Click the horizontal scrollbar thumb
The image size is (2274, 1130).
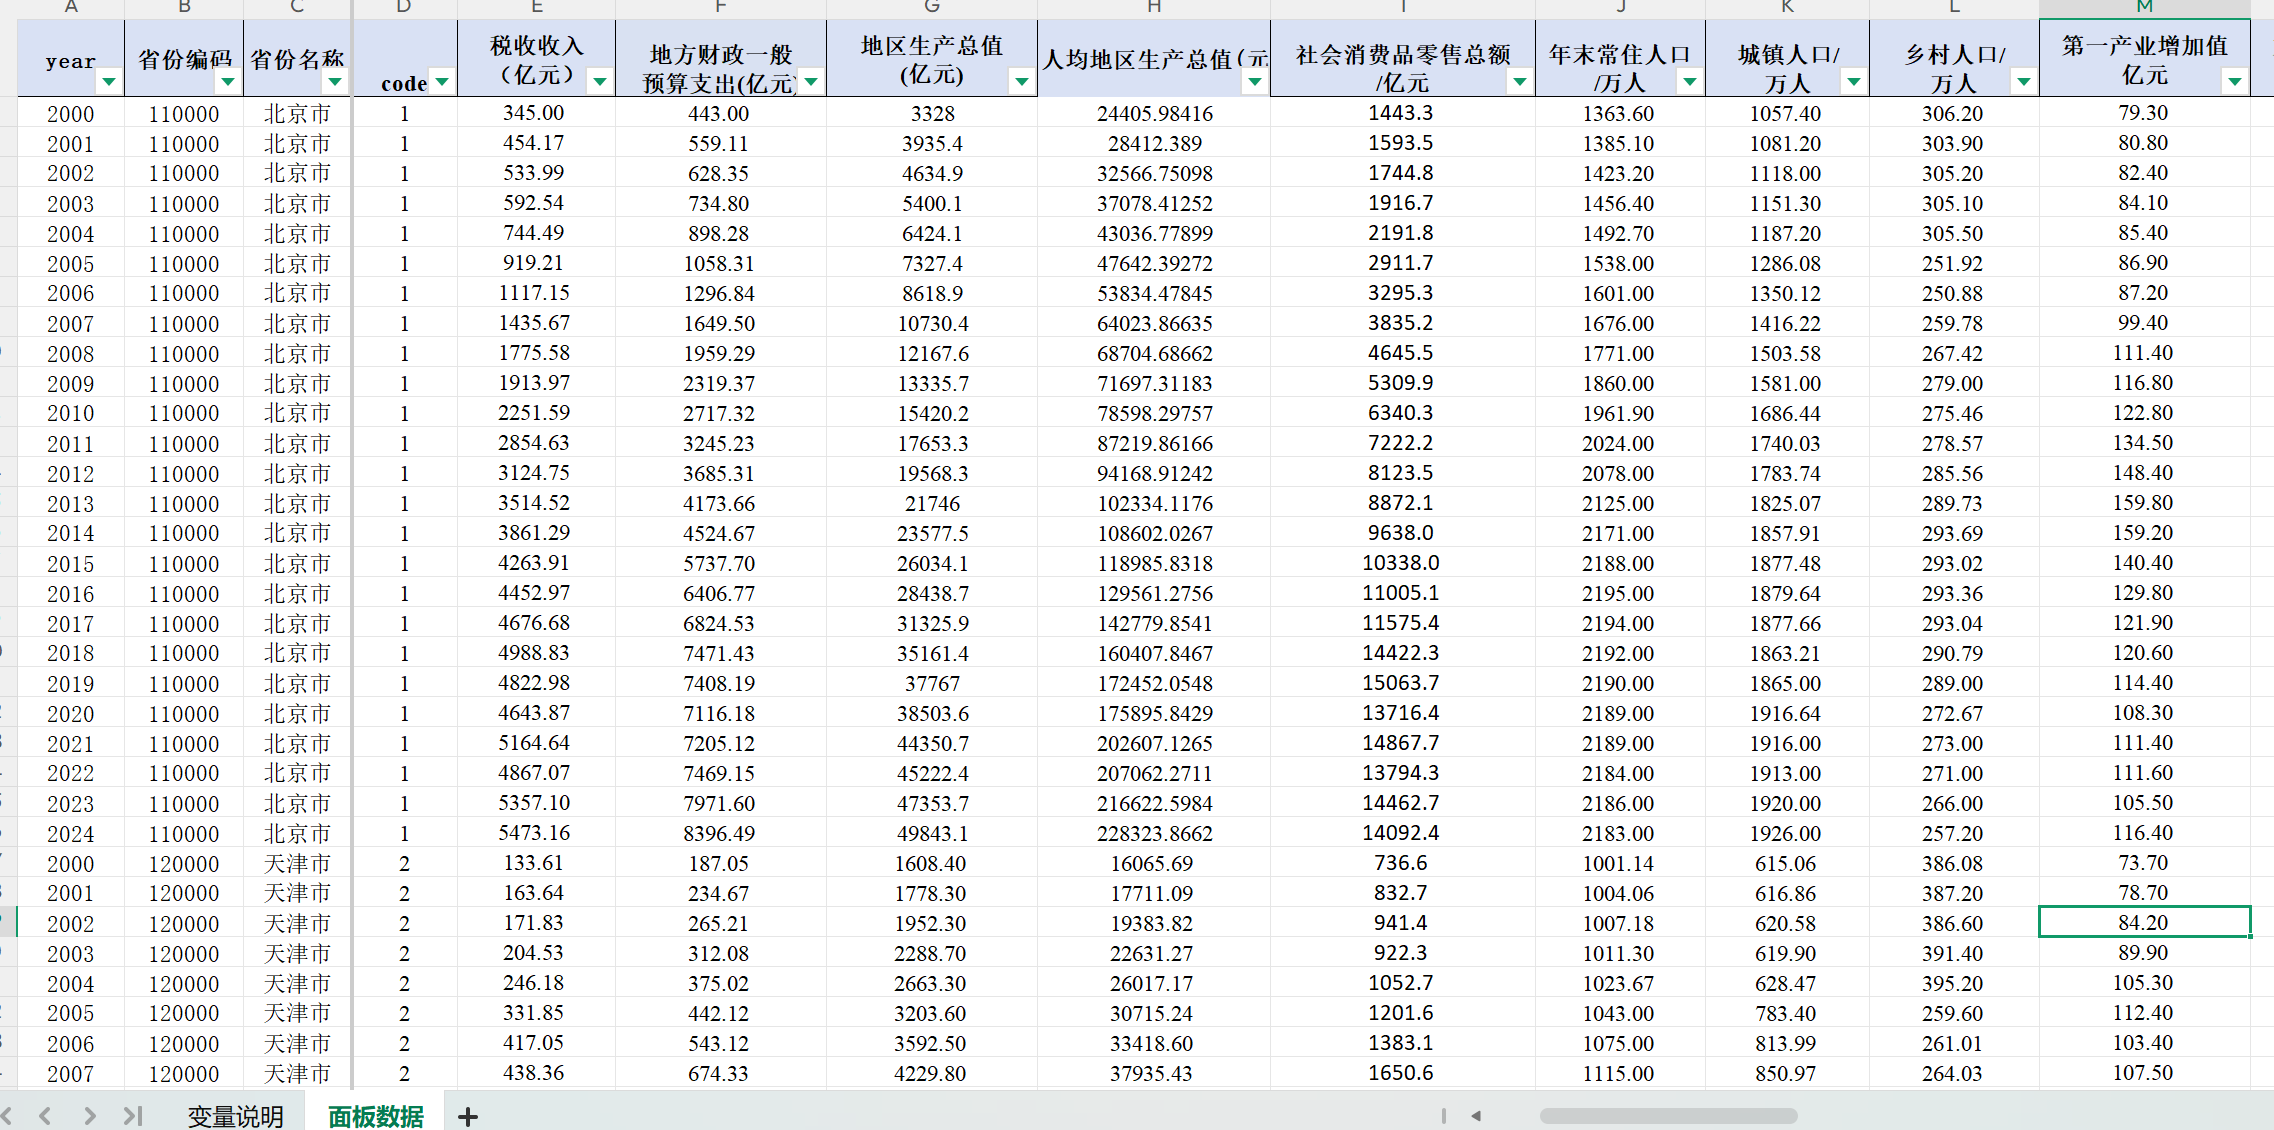tap(1668, 1115)
